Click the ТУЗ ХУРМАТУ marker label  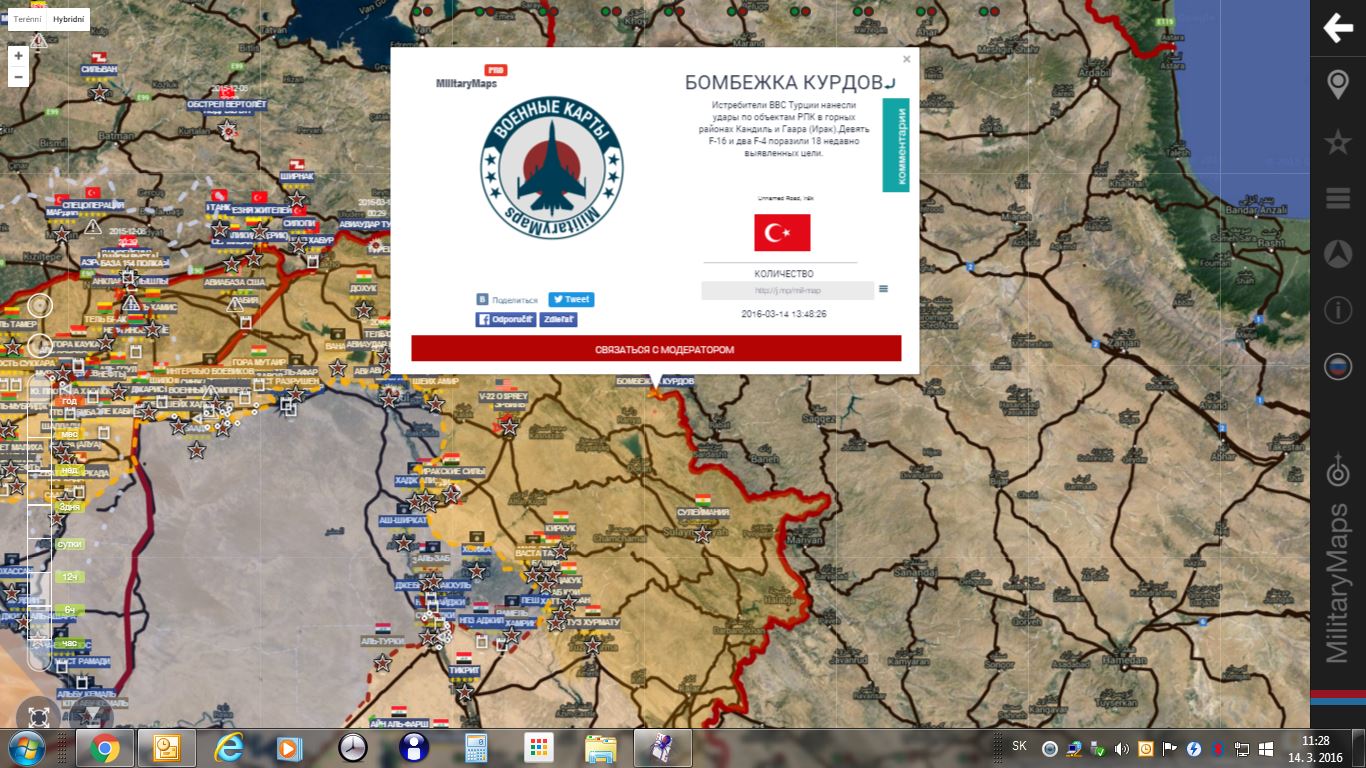(x=593, y=622)
